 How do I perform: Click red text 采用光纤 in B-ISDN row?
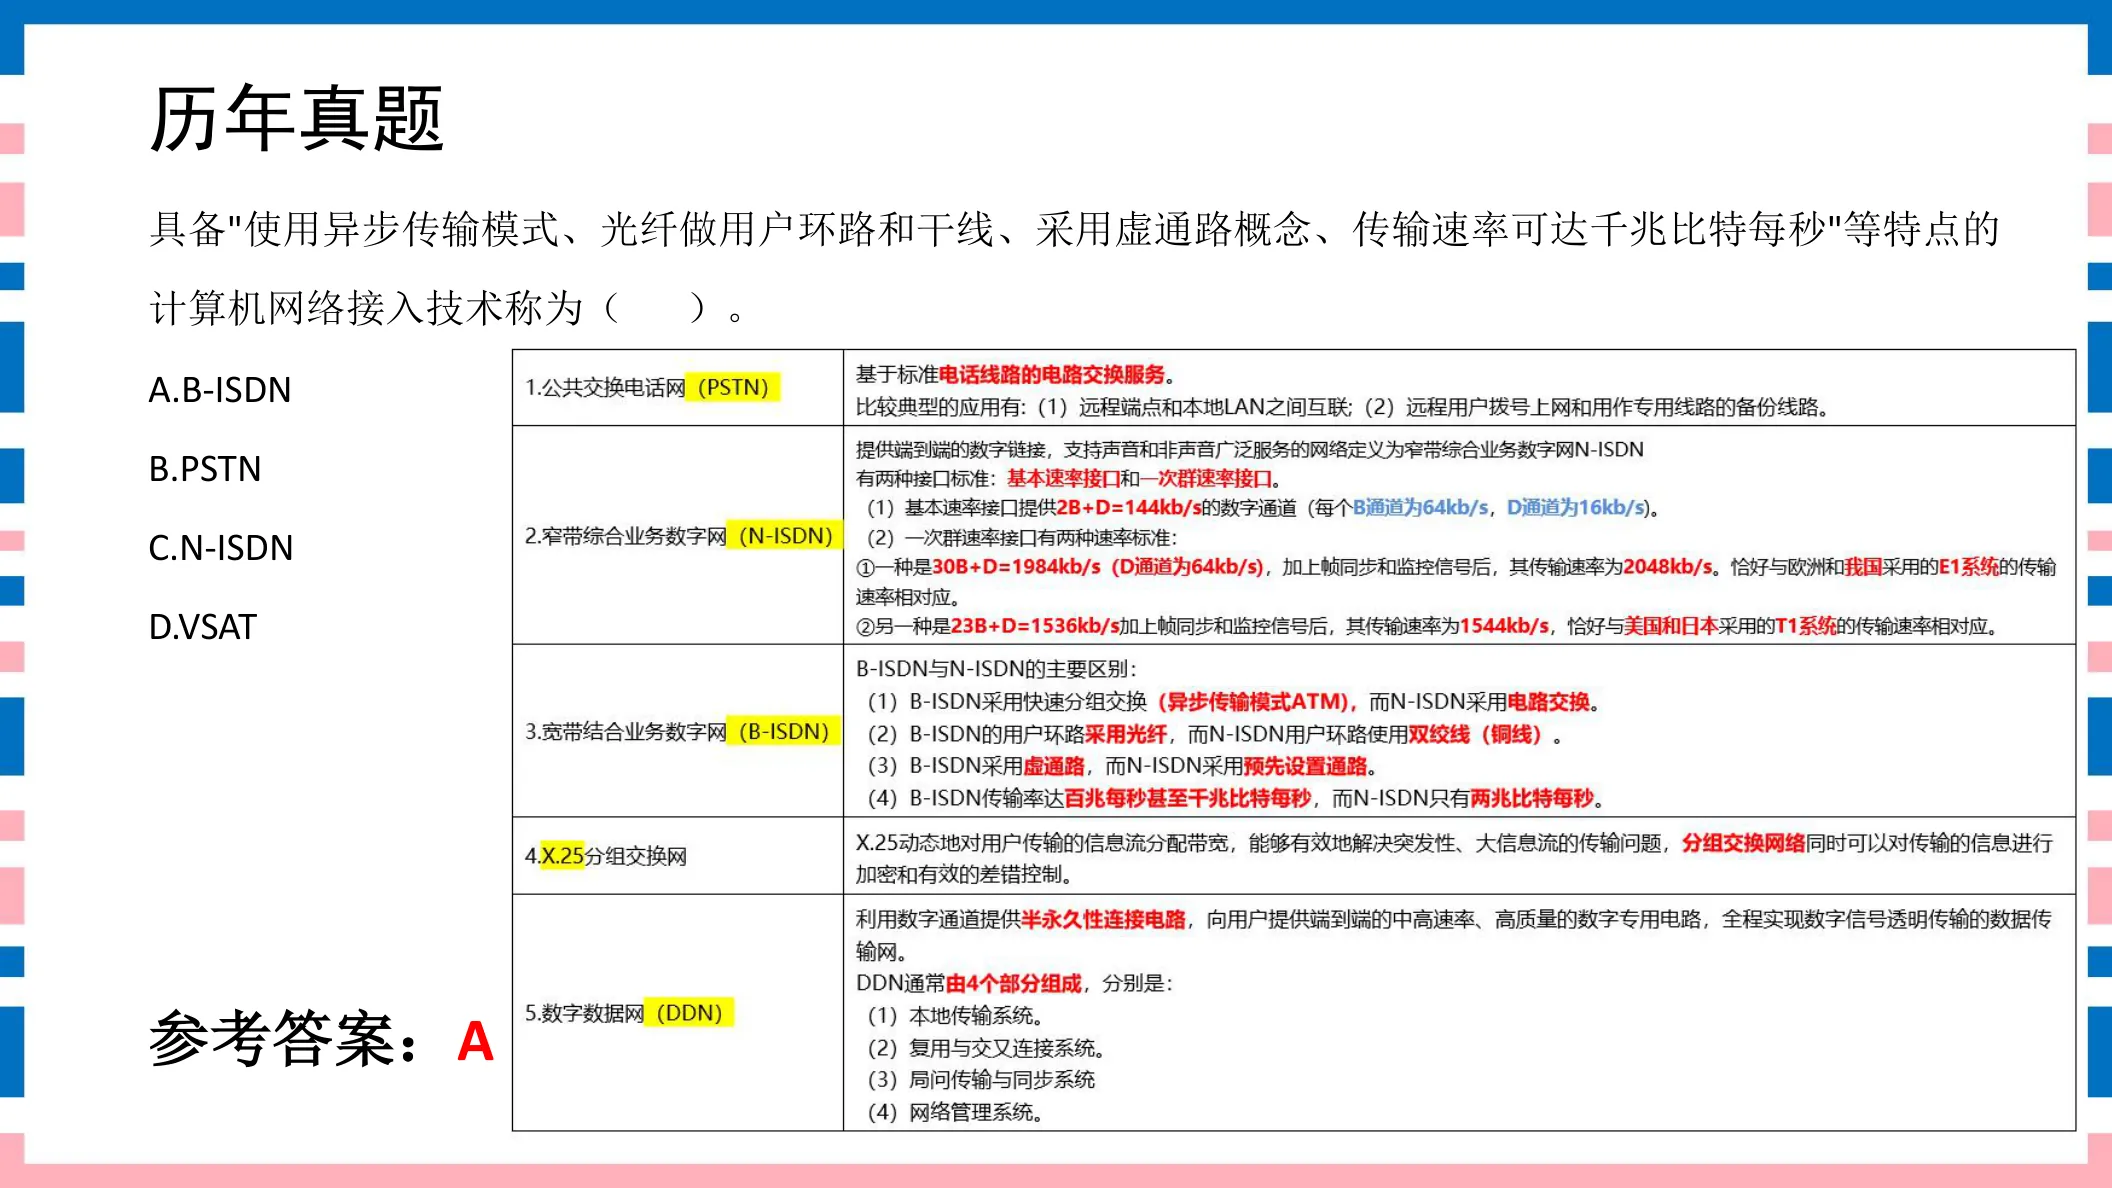pos(1126,734)
